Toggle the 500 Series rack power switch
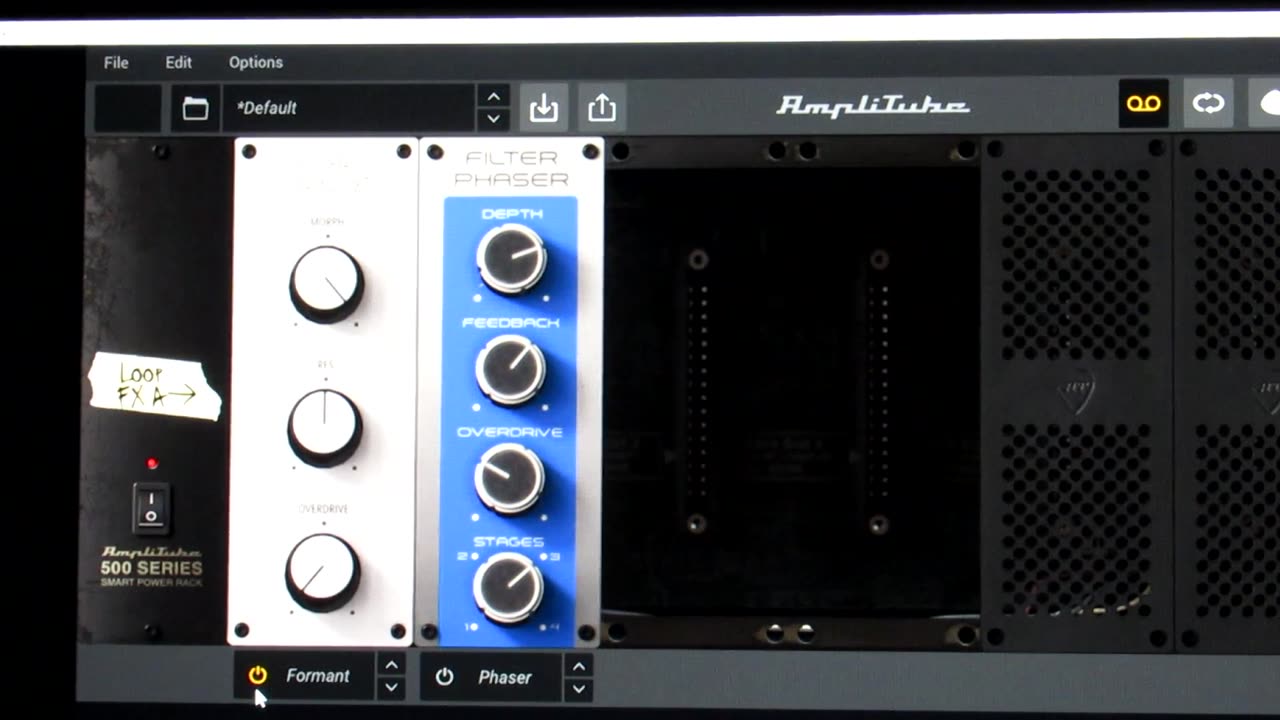The height and width of the screenshot is (720, 1280). (151, 508)
